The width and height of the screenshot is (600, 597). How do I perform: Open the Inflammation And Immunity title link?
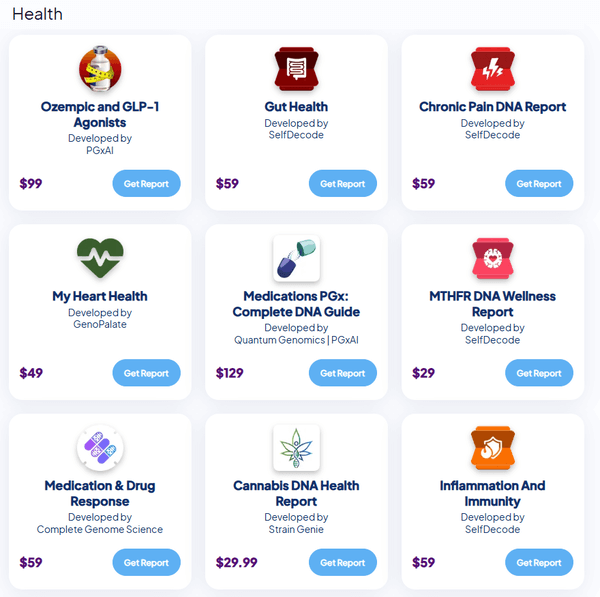[x=492, y=493]
